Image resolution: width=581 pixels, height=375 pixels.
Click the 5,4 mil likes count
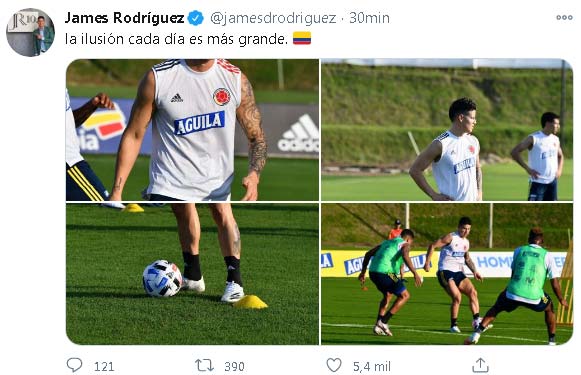pyautogui.click(x=372, y=367)
